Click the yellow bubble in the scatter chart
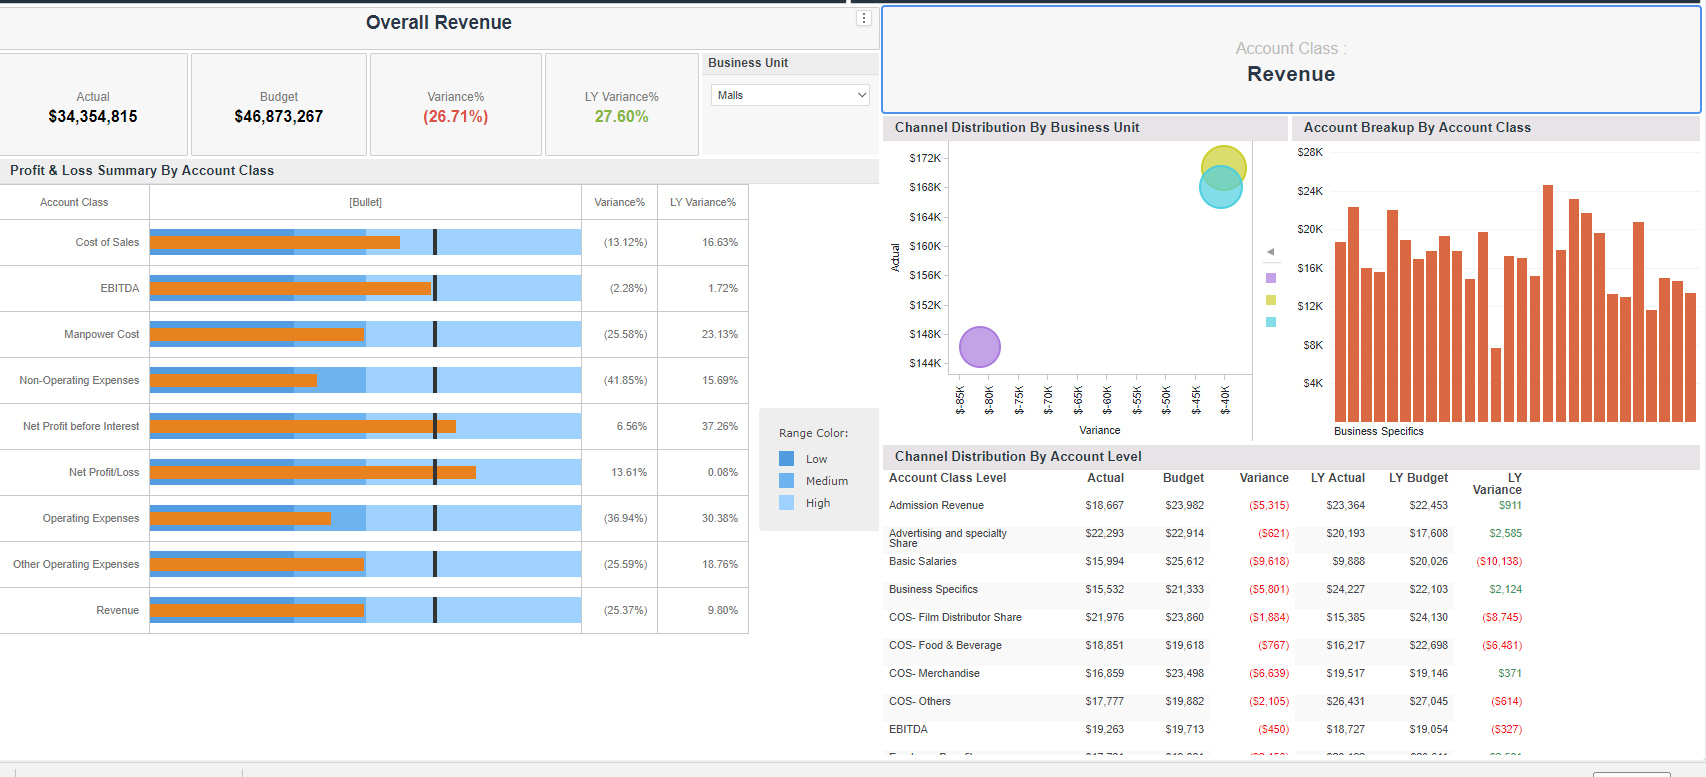Viewport: 1706px width, 777px height. [1224, 156]
